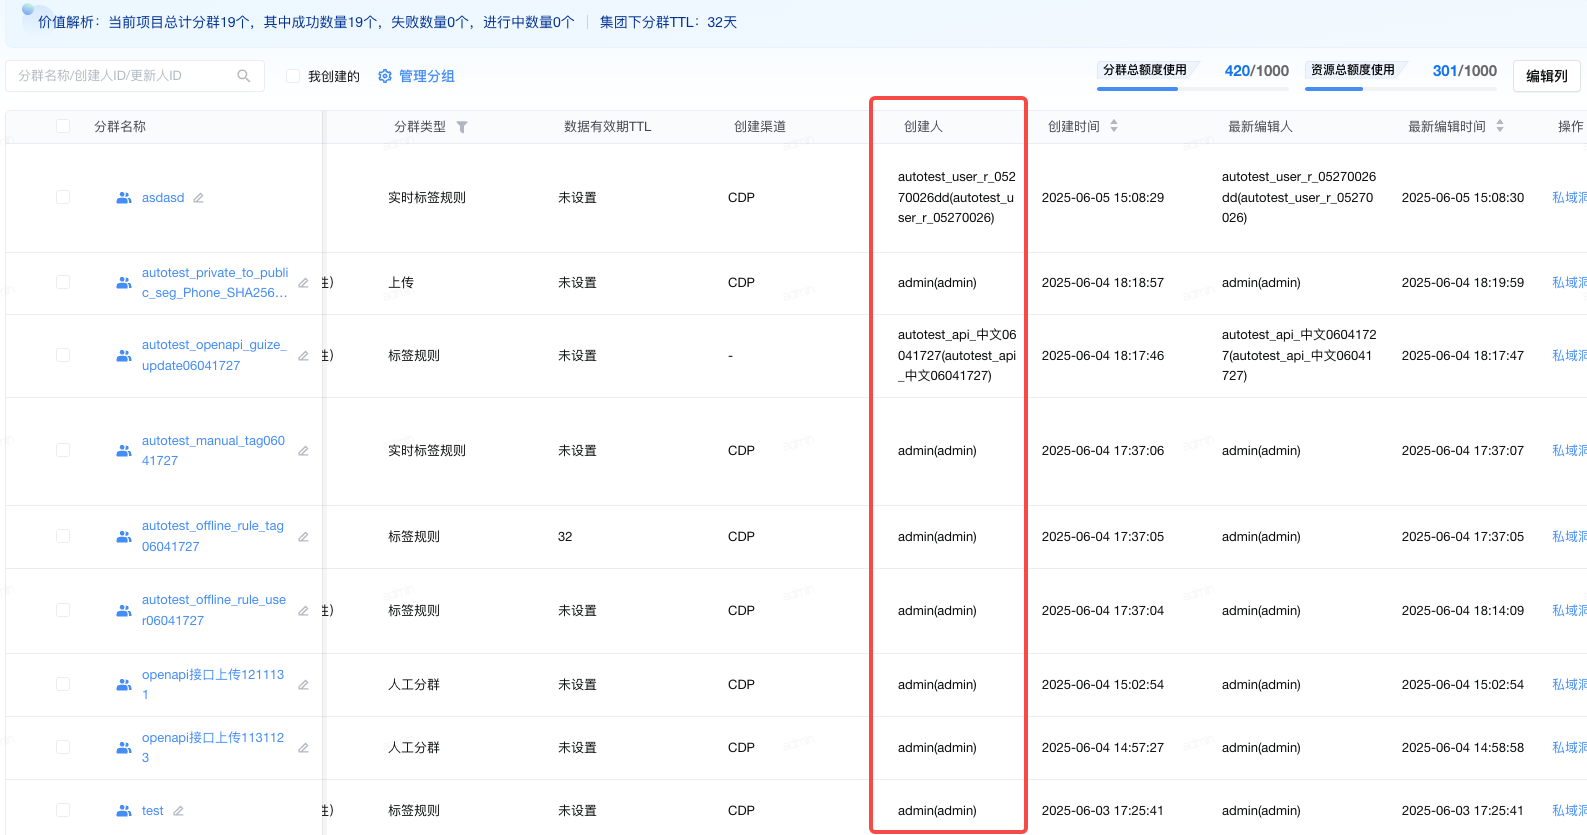Click the 420/1000 quota value
Screen dimensions: 1587x835
[x=1257, y=71]
